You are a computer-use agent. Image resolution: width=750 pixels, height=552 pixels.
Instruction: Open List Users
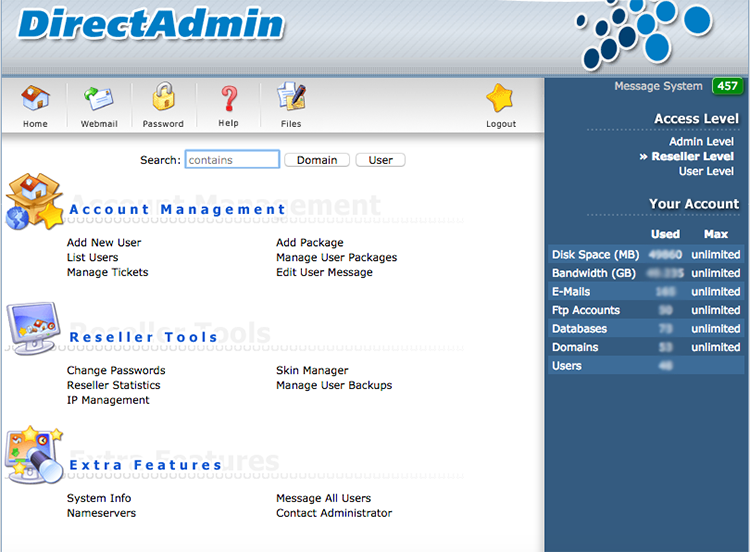92,257
